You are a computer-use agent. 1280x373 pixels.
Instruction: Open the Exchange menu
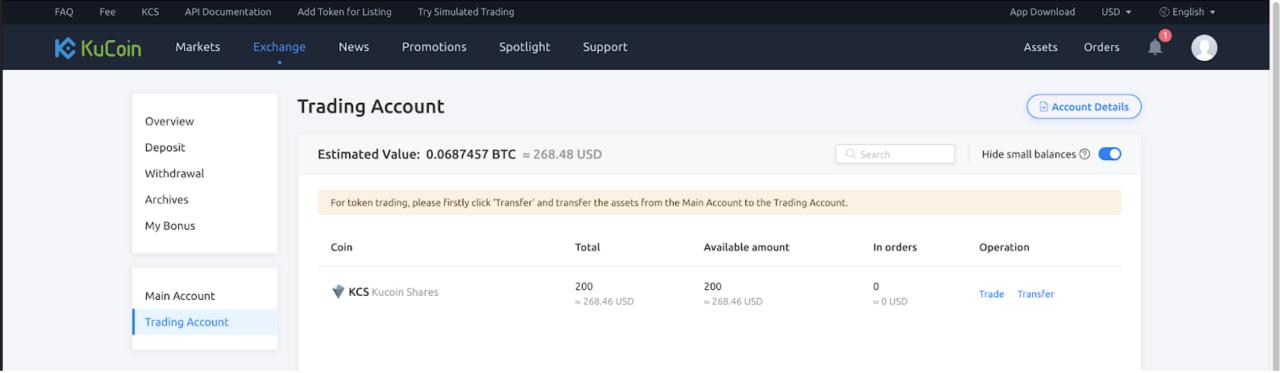tap(279, 47)
